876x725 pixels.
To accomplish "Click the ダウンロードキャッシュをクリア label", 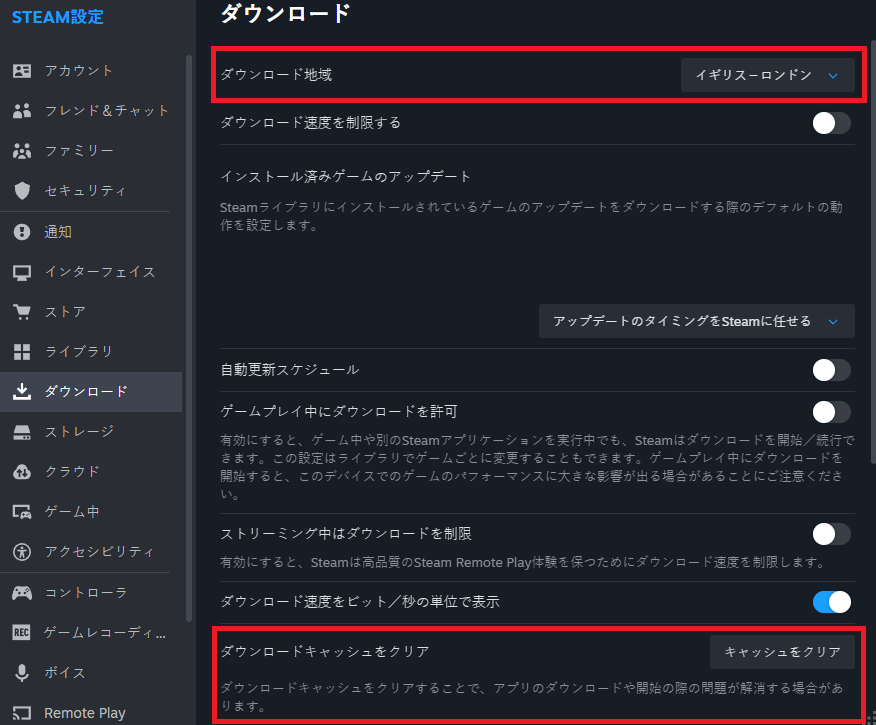I will (325, 651).
